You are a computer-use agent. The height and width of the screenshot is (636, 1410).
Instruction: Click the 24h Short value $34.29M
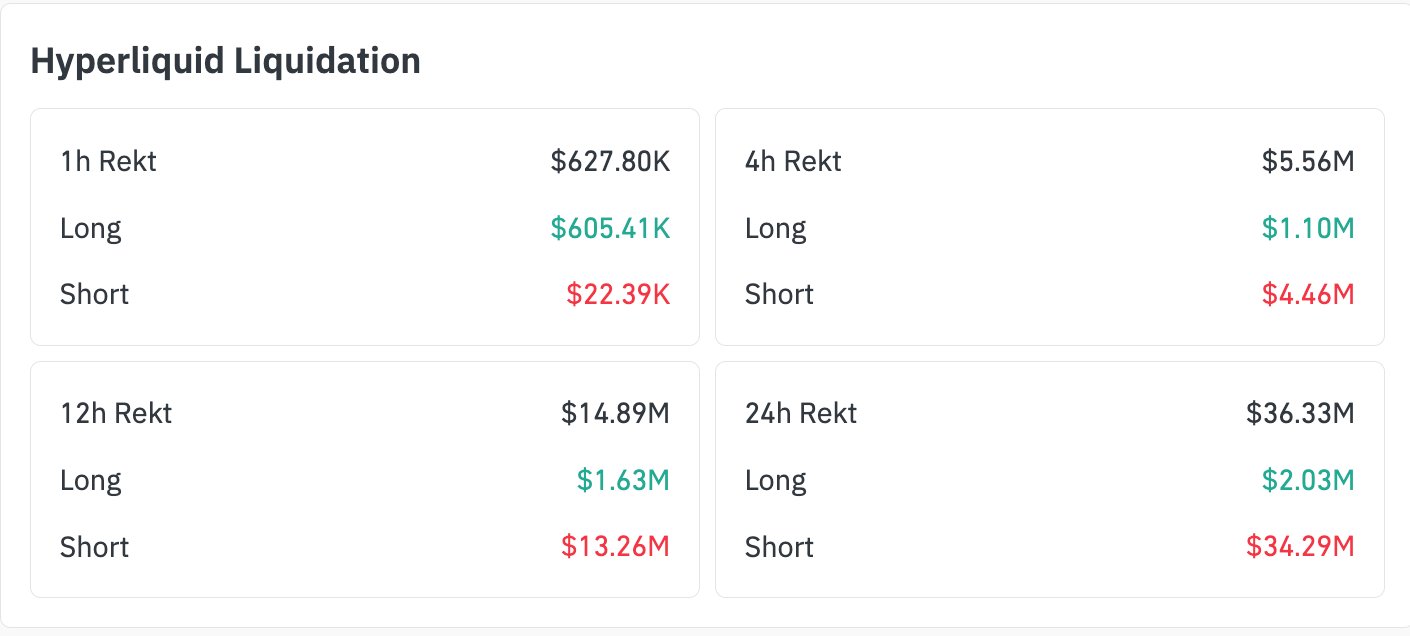[x=1300, y=547]
